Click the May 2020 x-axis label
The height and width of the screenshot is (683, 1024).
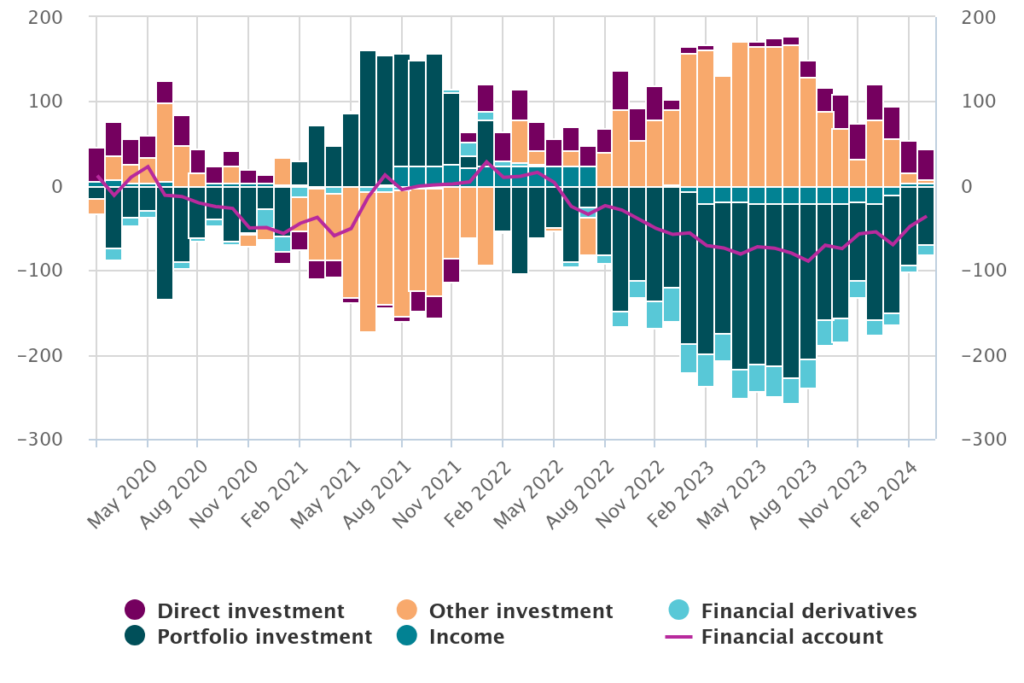click(x=125, y=487)
